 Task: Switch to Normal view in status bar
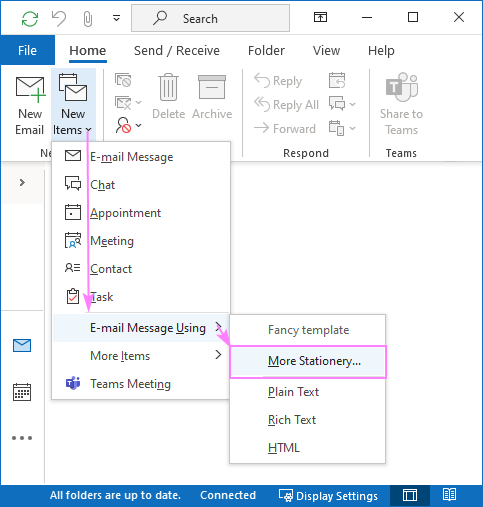coord(410,495)
